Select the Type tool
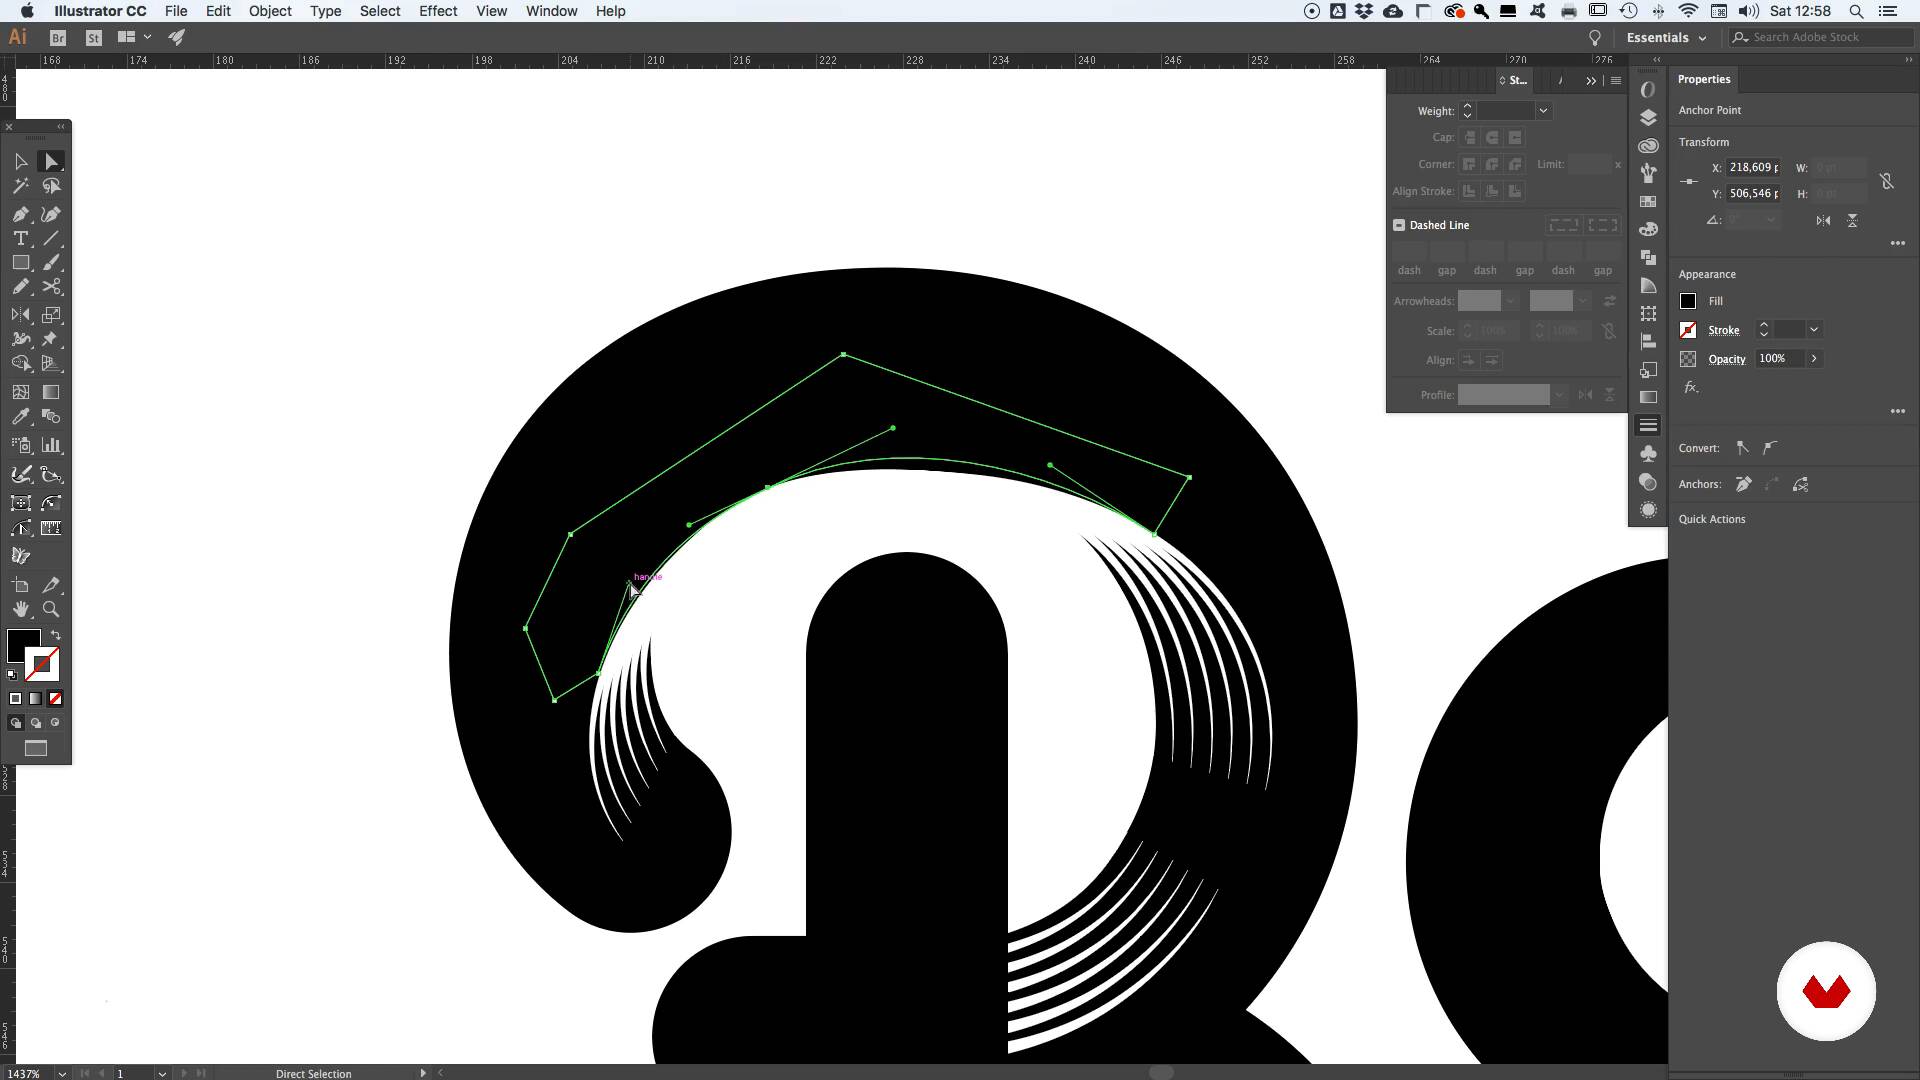This screenshot has width=1920, height=1080. pyautogui.click(x=21, y=238)
